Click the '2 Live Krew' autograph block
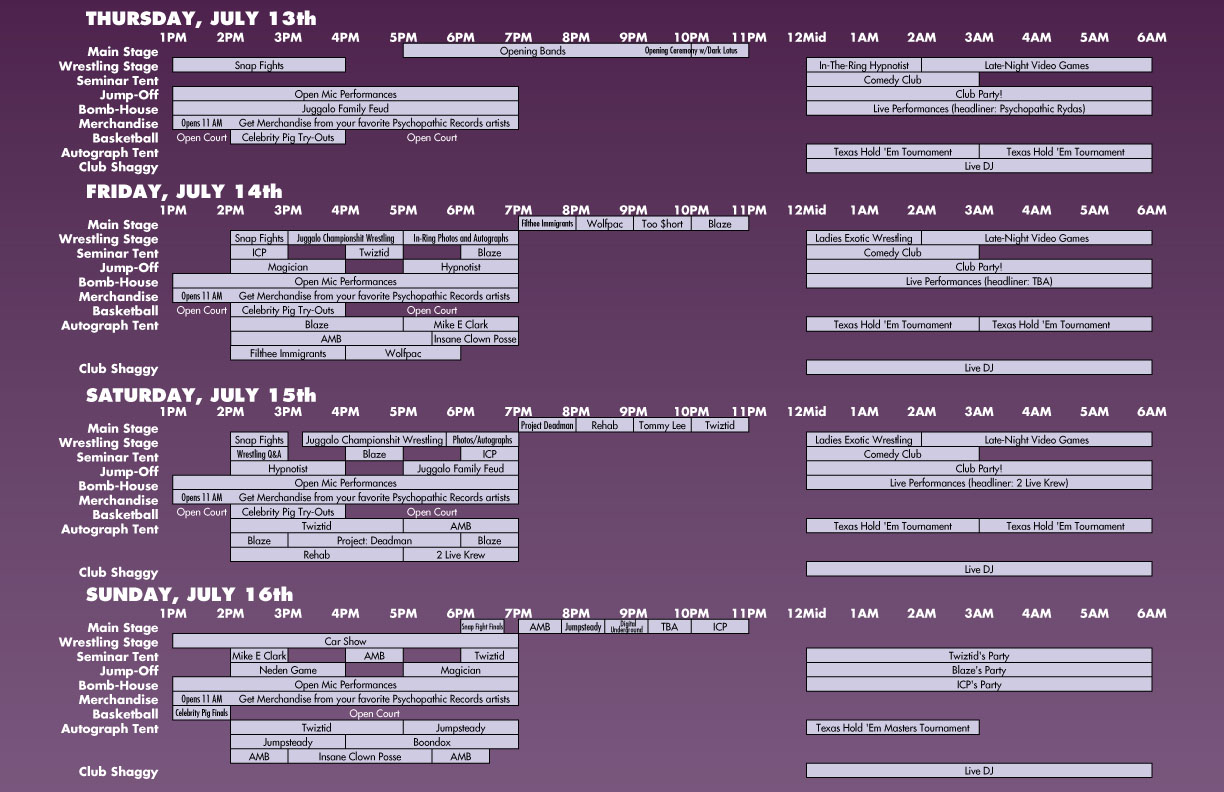1224x792 pixels. click(x=461, y=555)
